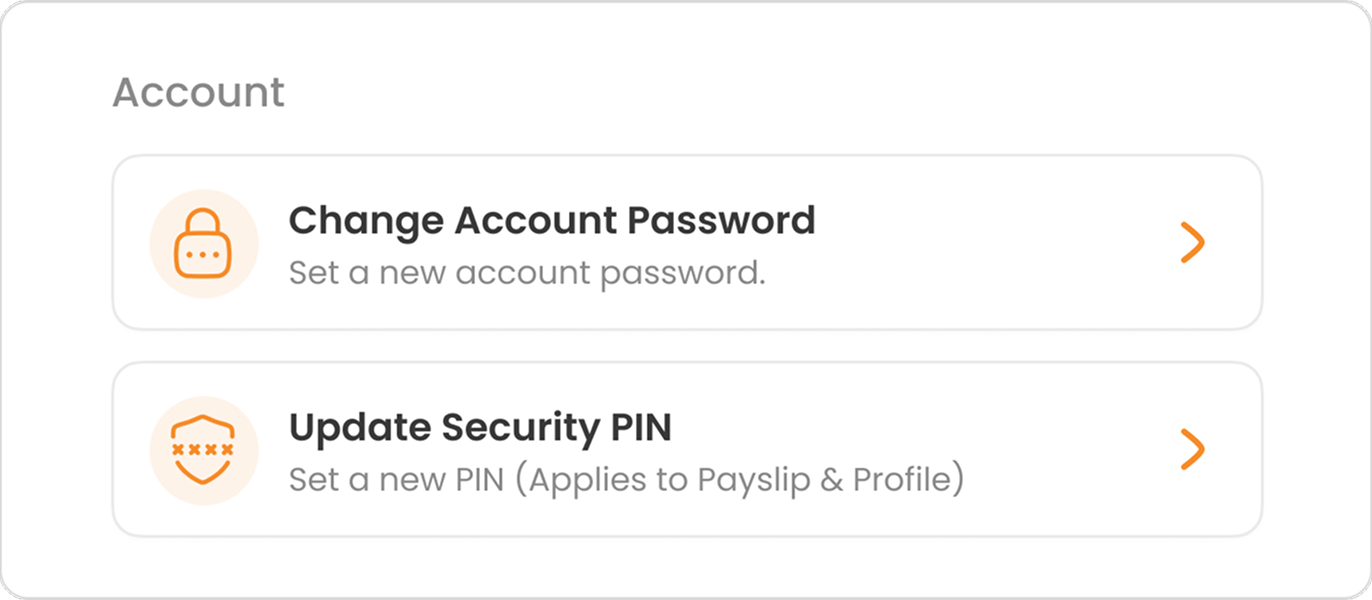Open Update Security PIN via its chevron
Image resolution: width=1372 pixels, height=600 pixels.
point(1192,450)
